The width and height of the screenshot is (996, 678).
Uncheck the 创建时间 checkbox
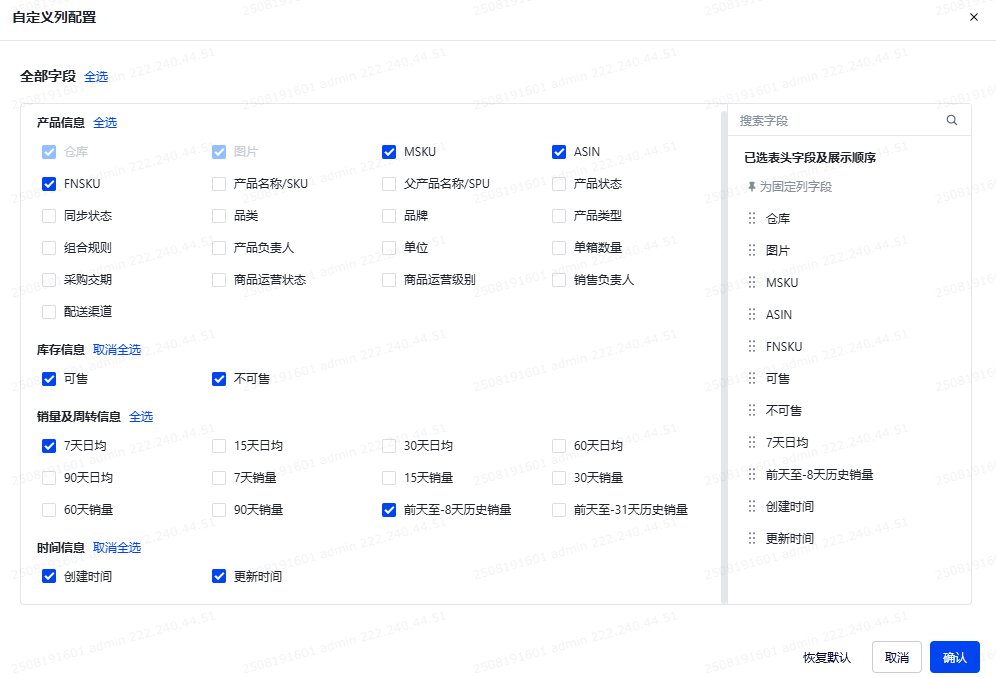click(49, 576)
